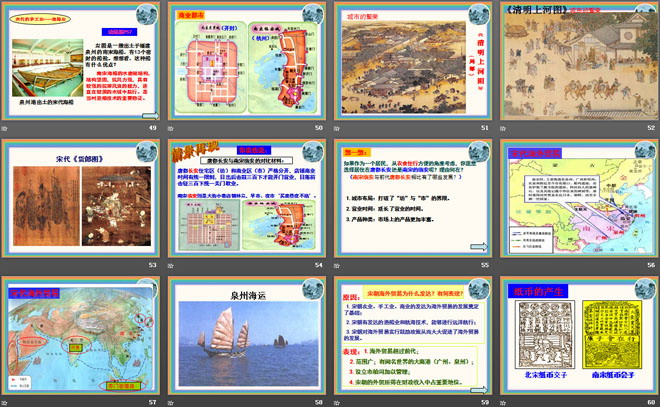
Task: Select slide 55 thumbnail with the 想一想 question
Action: point(413,199)
